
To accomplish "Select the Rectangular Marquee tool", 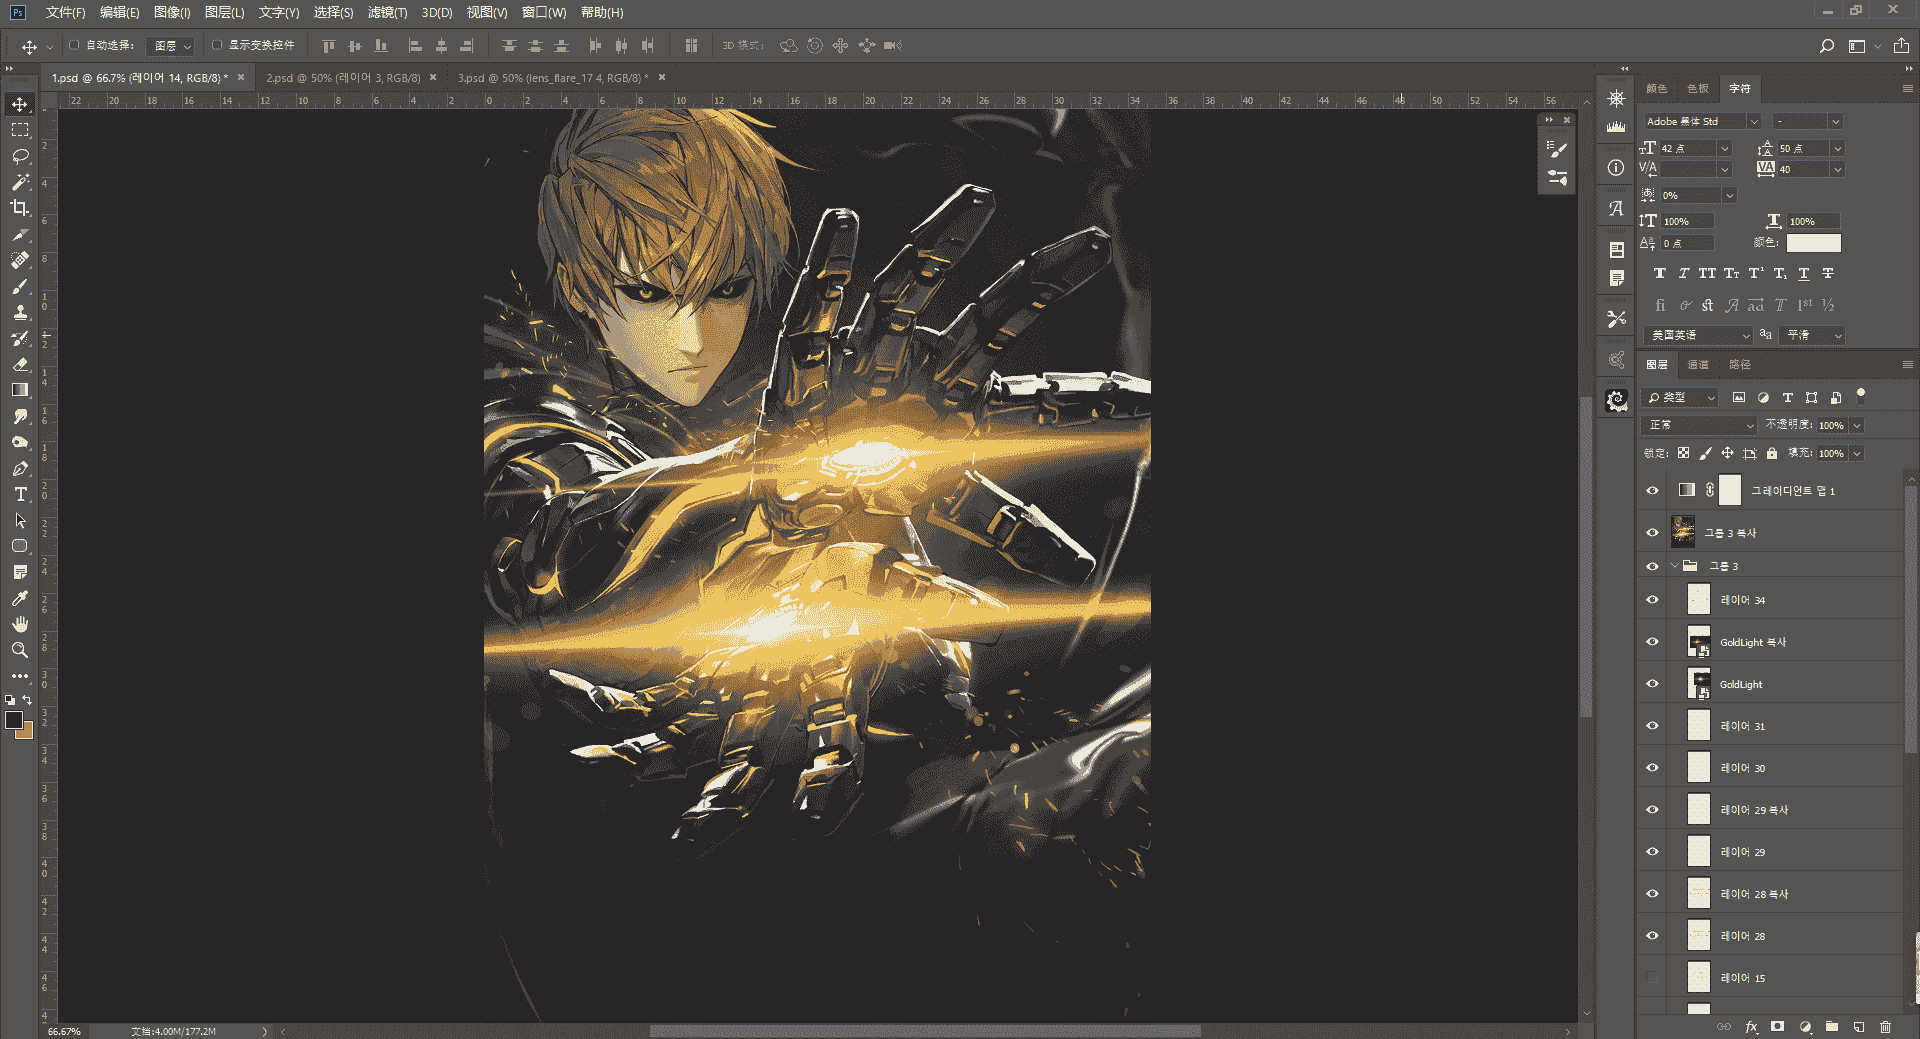I will pos(20,130).
